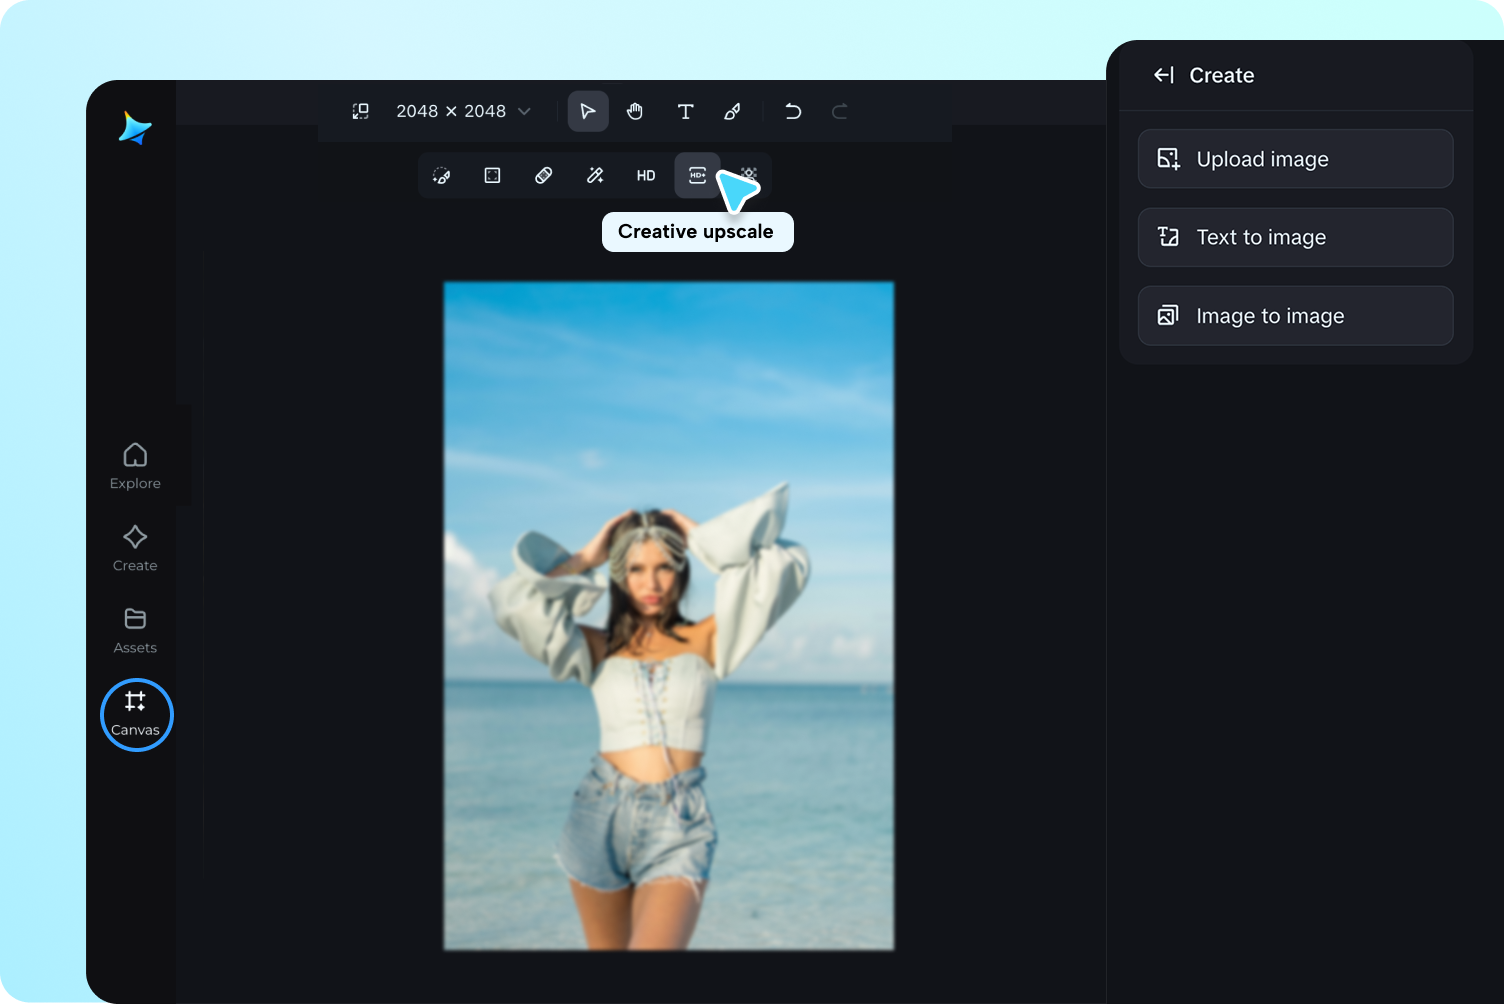Screen dimensions: 1504x1004
Task: Click the Upload image button
Action: click(1295, 159)
